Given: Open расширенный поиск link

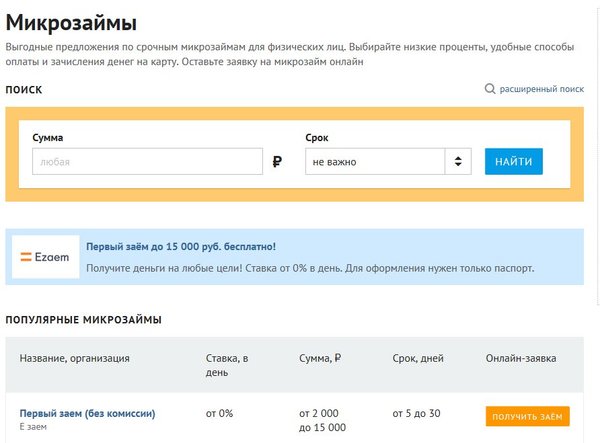Looking at the screenshot, I should click(541, 89).
